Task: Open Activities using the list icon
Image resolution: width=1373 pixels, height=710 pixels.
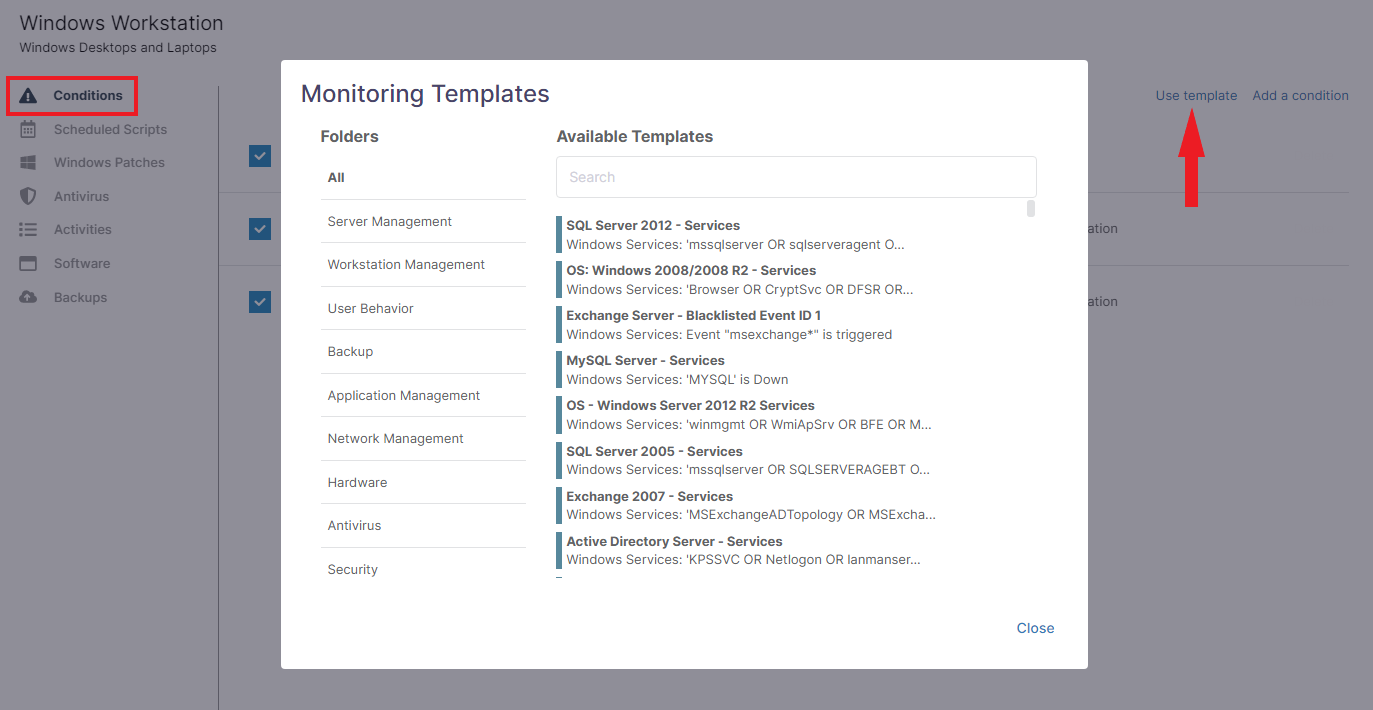Action: [x=29, y=229]
